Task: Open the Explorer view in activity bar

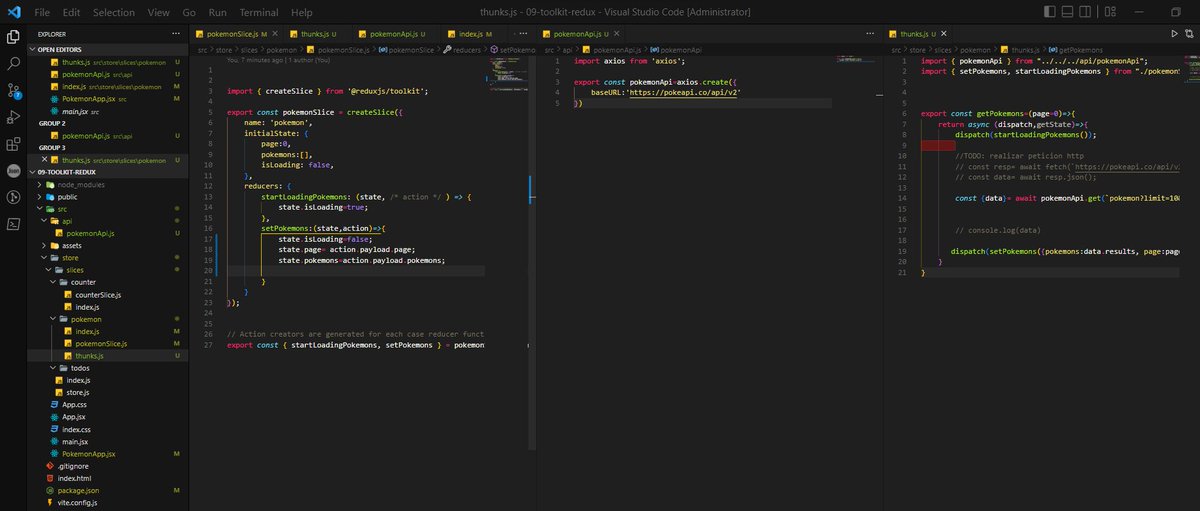Action: pos(14,37)
